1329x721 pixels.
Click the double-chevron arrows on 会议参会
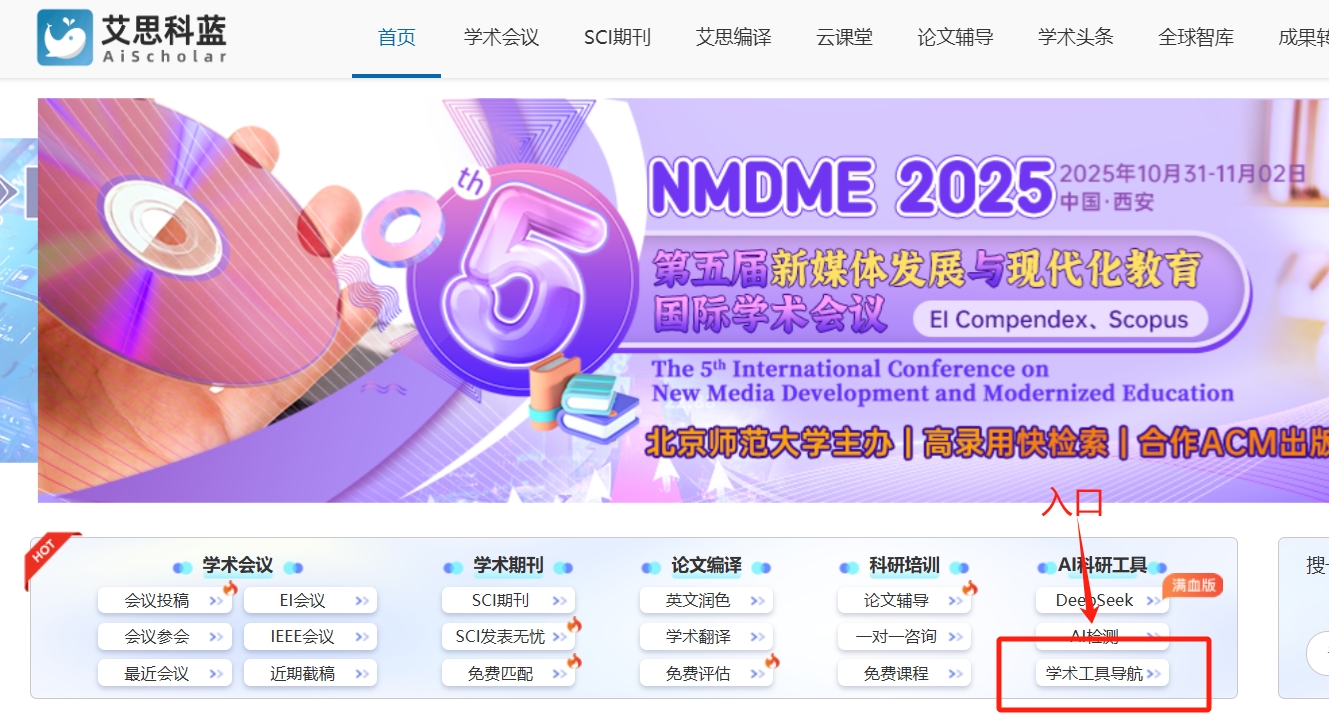click(x=217, y=636)
